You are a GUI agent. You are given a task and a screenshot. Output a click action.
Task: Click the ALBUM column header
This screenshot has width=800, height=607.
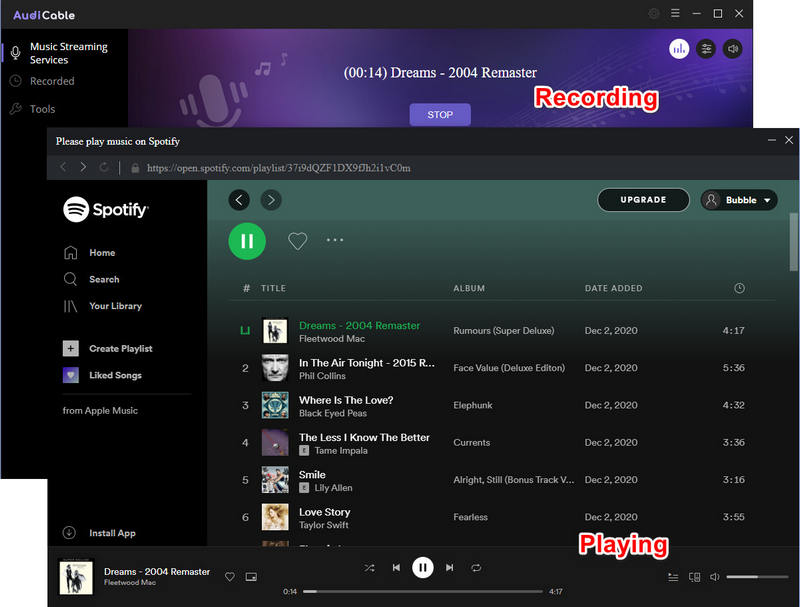[x=469, y=288]
